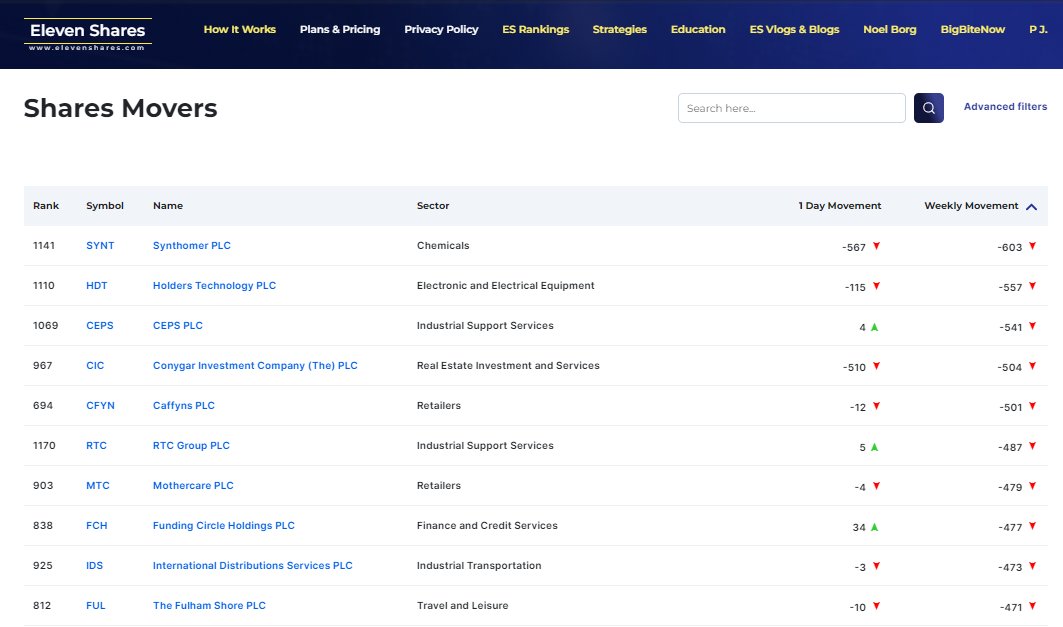
Task: Open How It Works menu
Action: [x=239, y=29]
